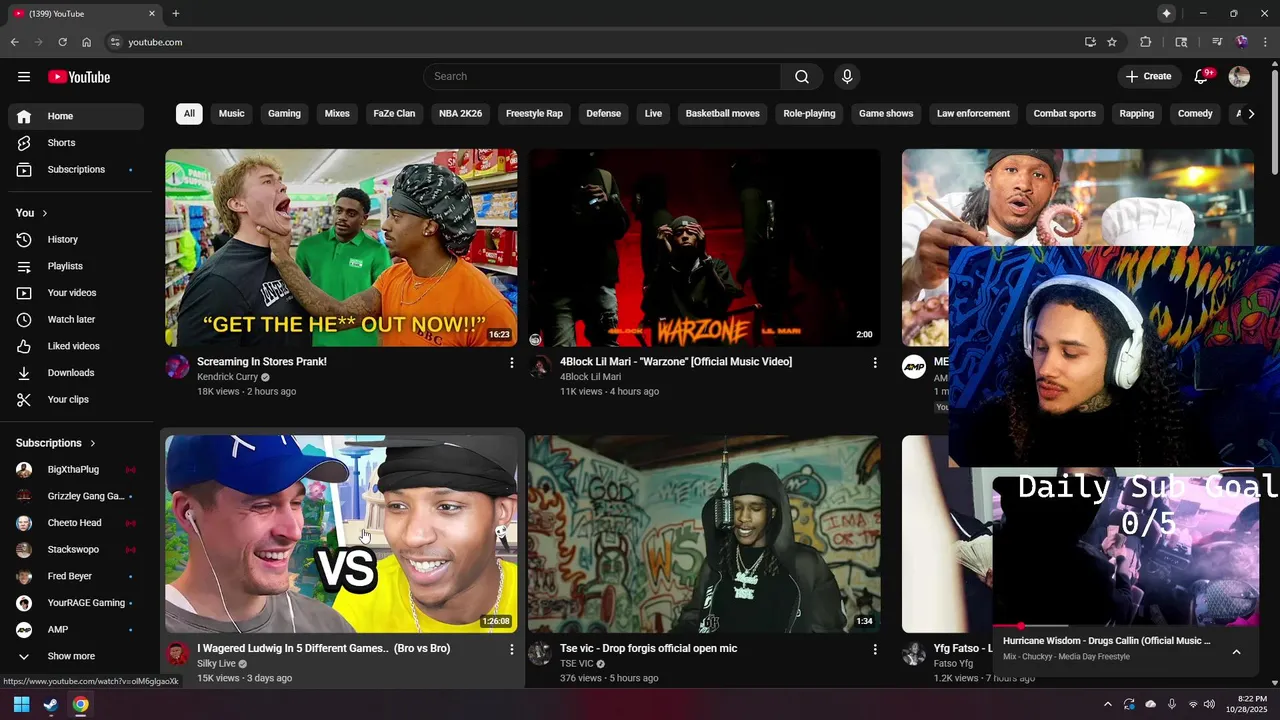The height and width of the screenshot is (720, 1280).
Task: Play Drop forgis open mic thumbnail
Action: [x=704, y=534]
